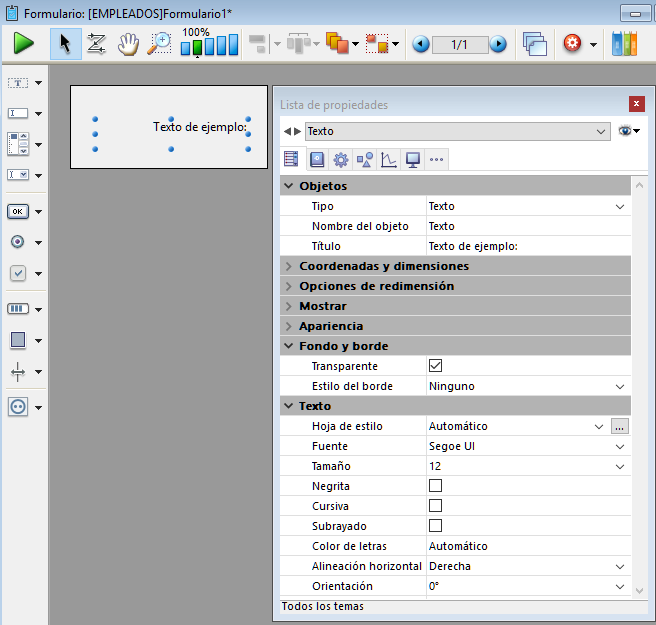Uncheck the Transparente checkbox
Image resolution: width=656 pixels, height=625 pixels.
(x=435, y=366)
